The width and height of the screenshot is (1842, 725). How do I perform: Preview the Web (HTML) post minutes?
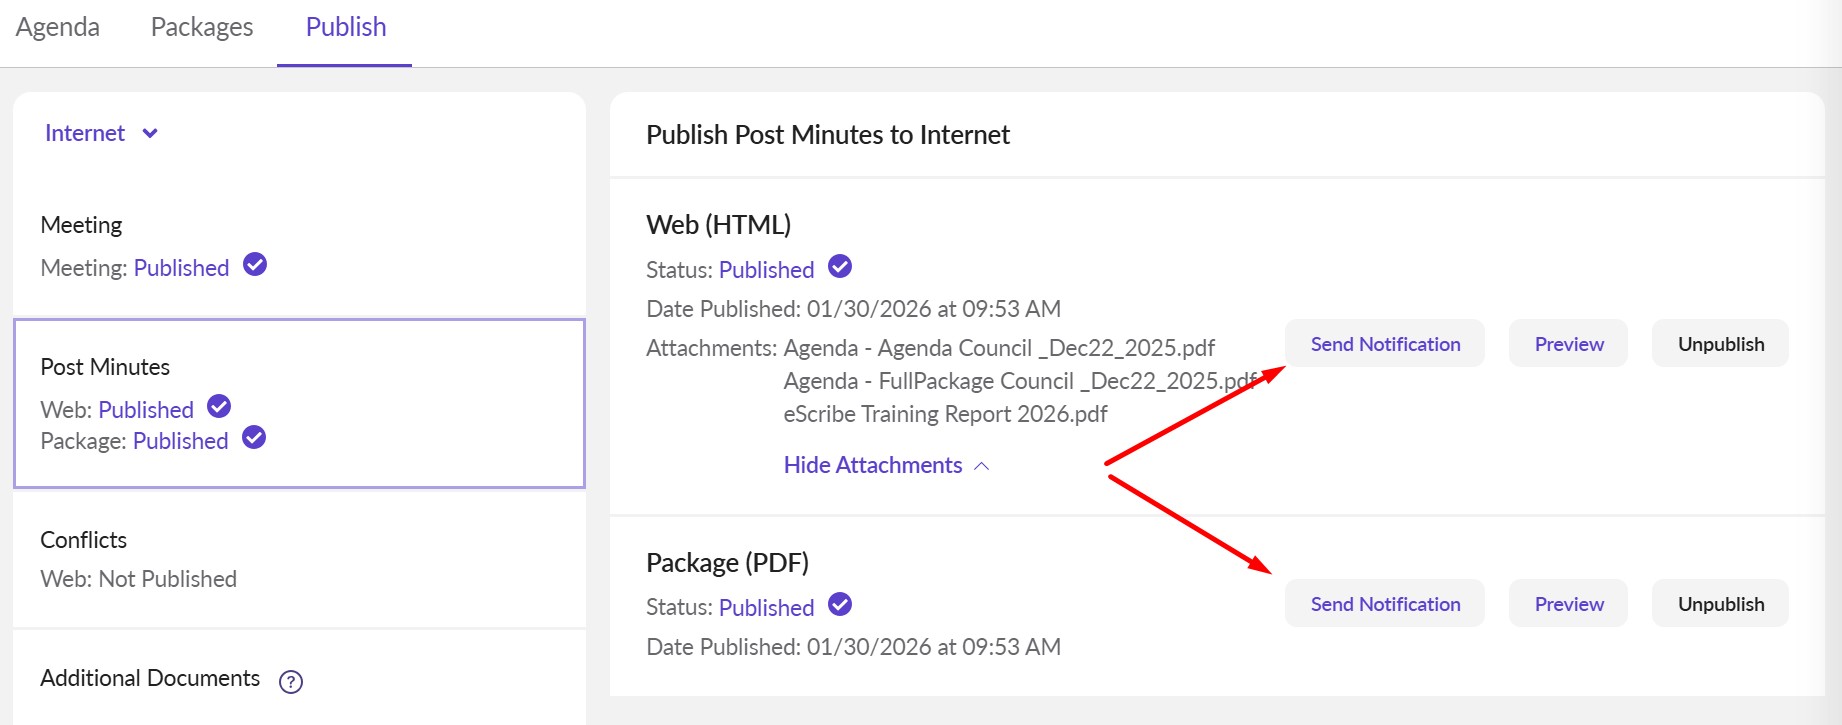point(1568,344)
